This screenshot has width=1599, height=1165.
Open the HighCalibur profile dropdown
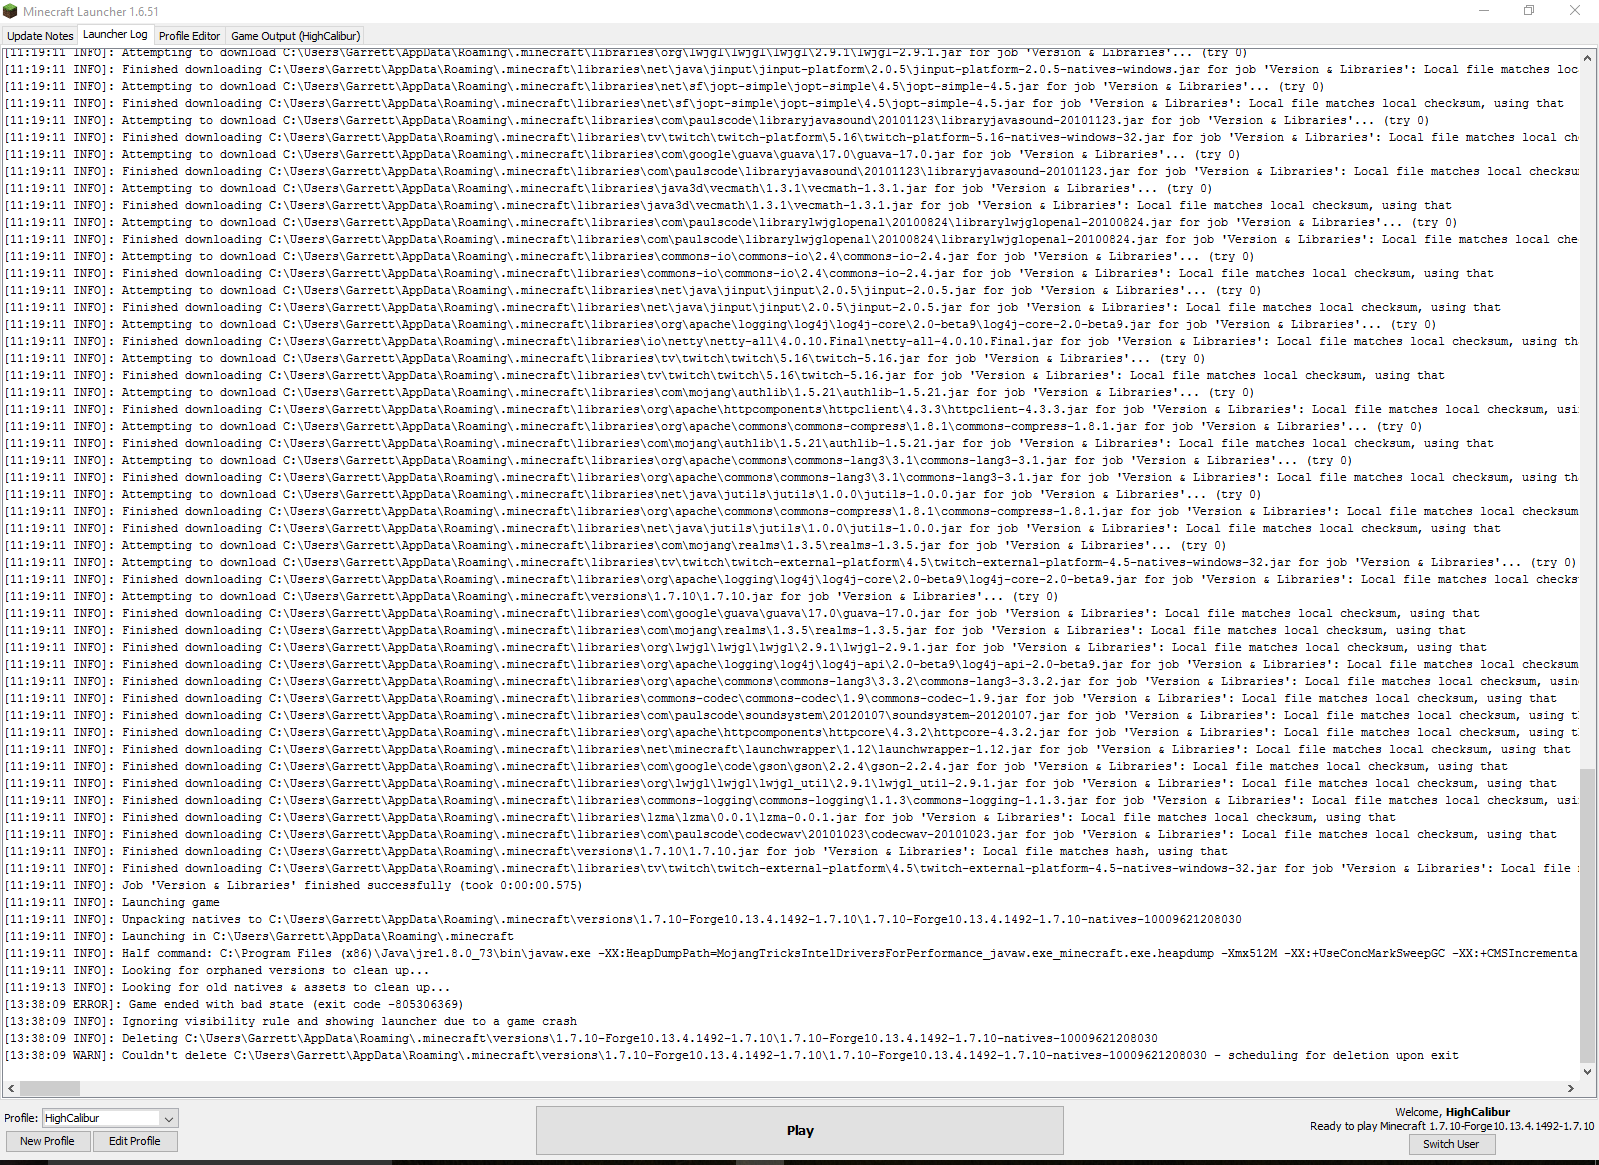pyautogui.click(x=110, y=1118)
